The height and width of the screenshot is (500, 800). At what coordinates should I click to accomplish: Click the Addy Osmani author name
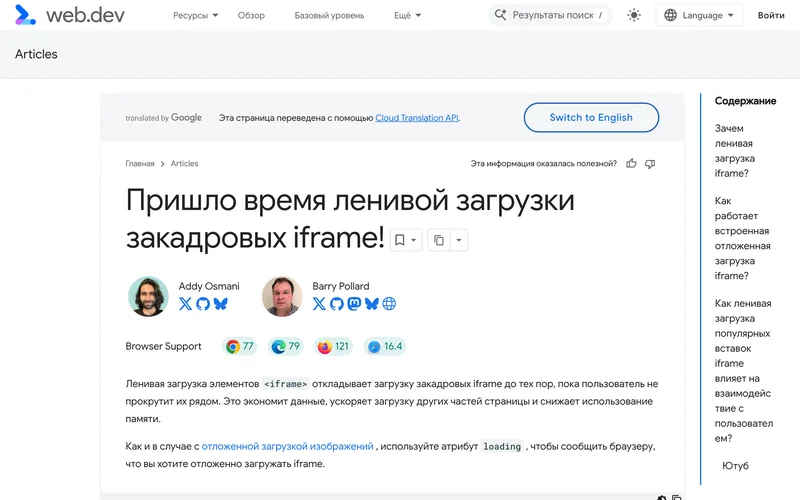pyautogui.click(x=209, y=286)
